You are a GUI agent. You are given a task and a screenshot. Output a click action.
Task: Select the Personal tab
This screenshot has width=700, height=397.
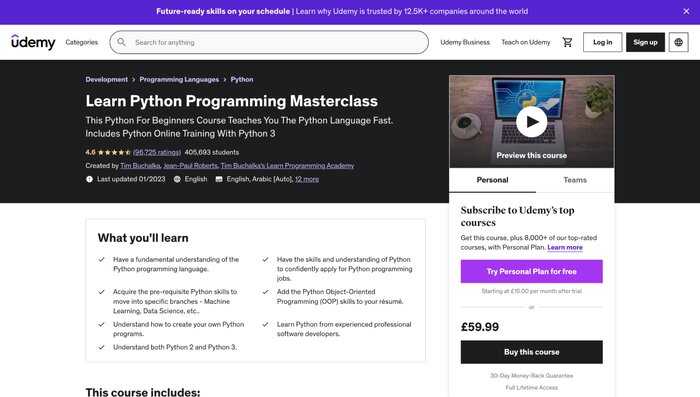(492, 180)
